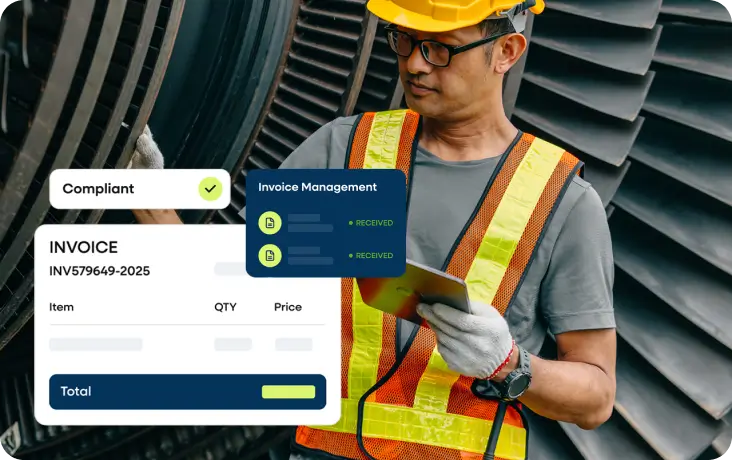Click the price placeholder under Price
732x460 pixels.
coord(294,345)
